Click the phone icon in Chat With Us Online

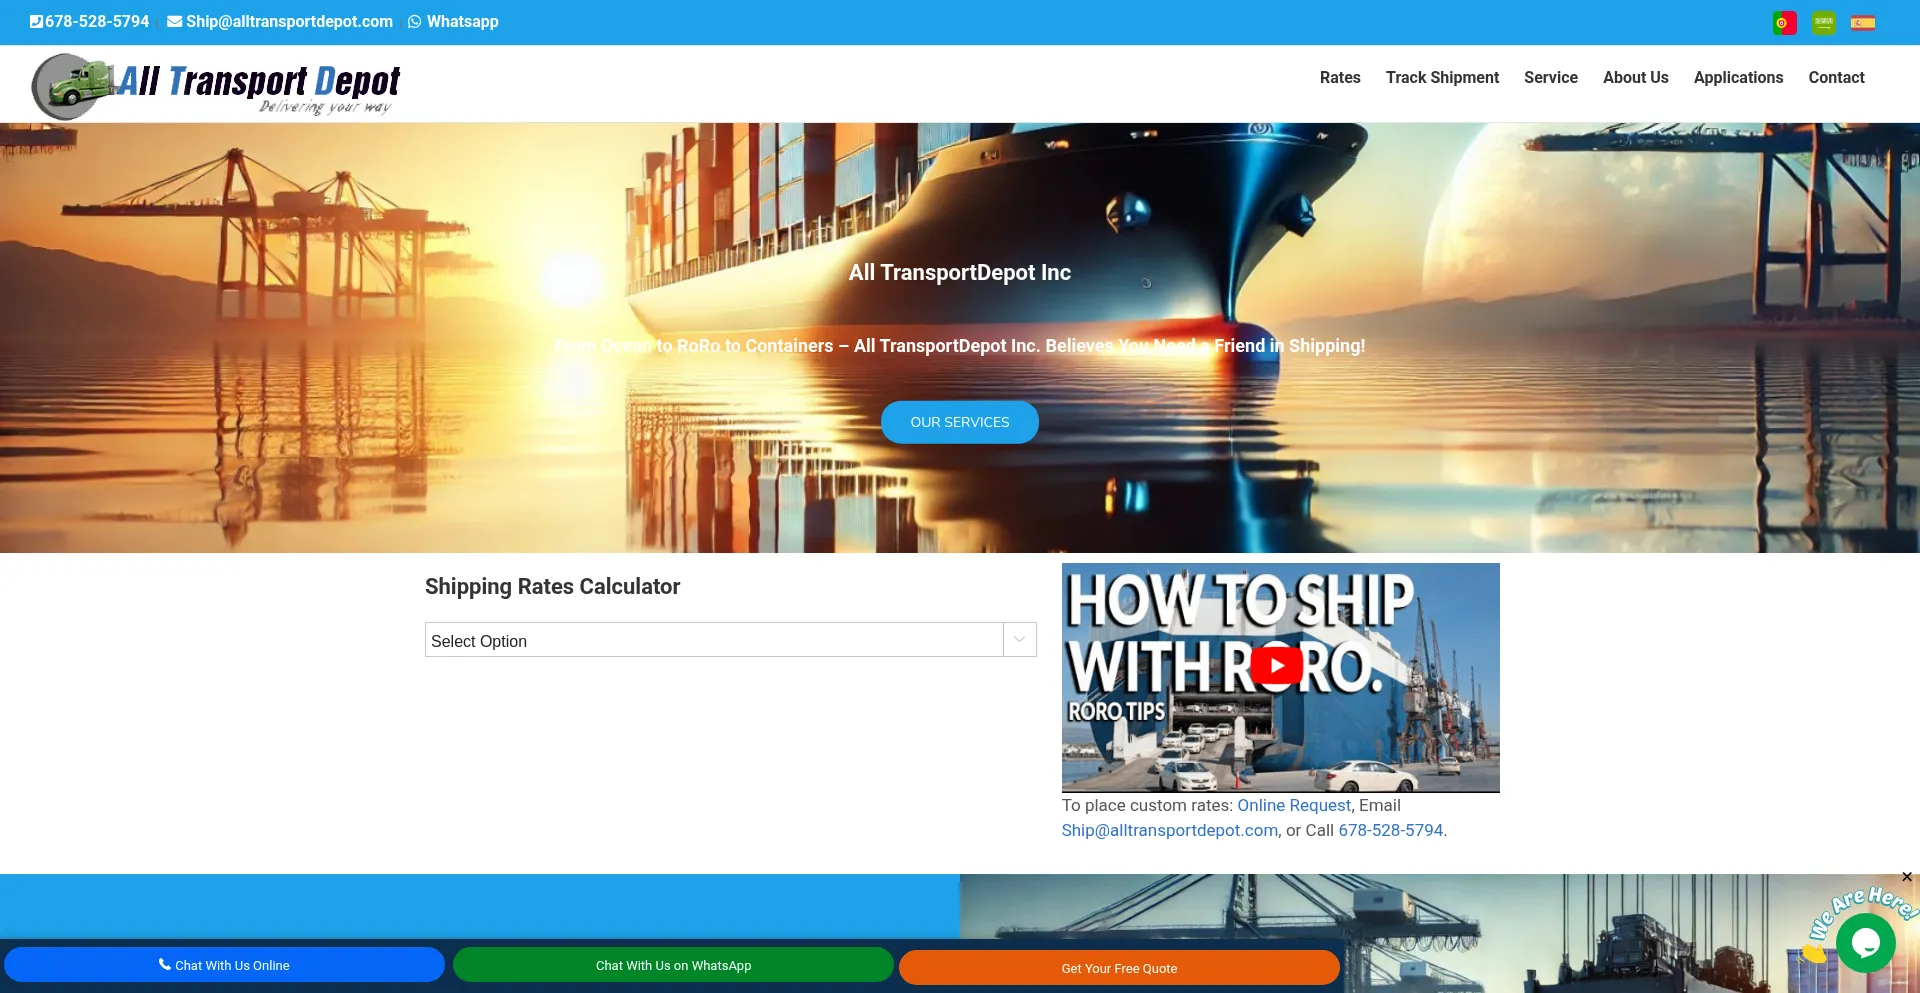pos(165,964)
